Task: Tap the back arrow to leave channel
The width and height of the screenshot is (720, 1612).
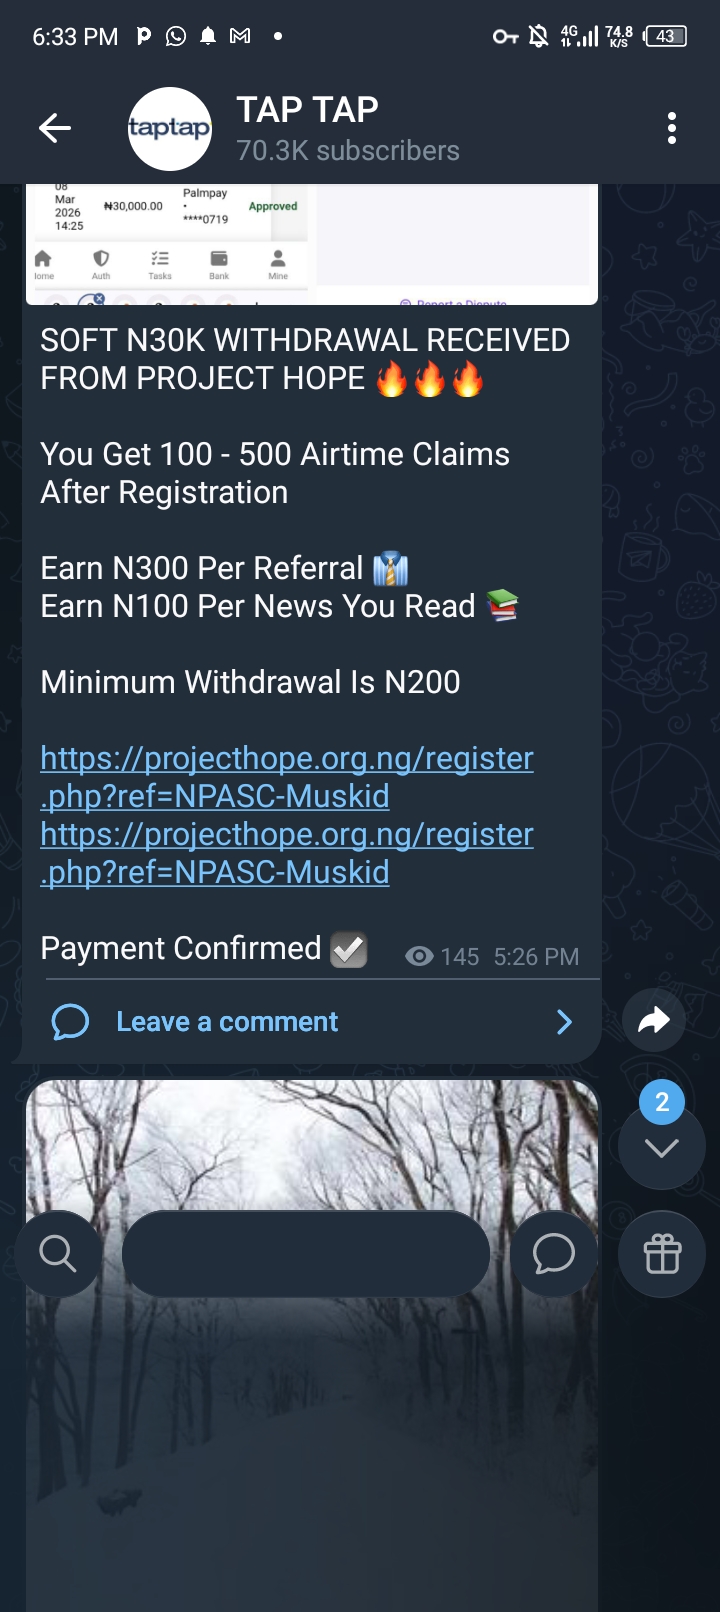Action: pos(55,128)
